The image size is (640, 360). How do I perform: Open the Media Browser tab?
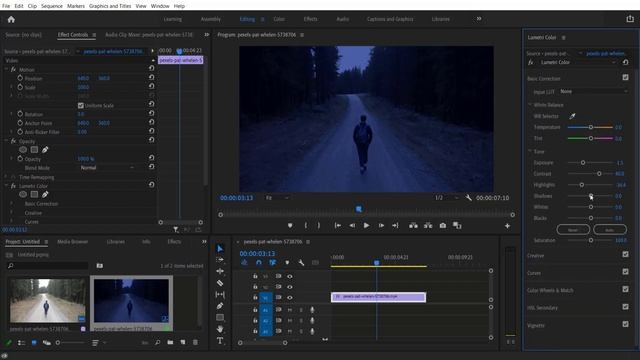tap(72, 242)
